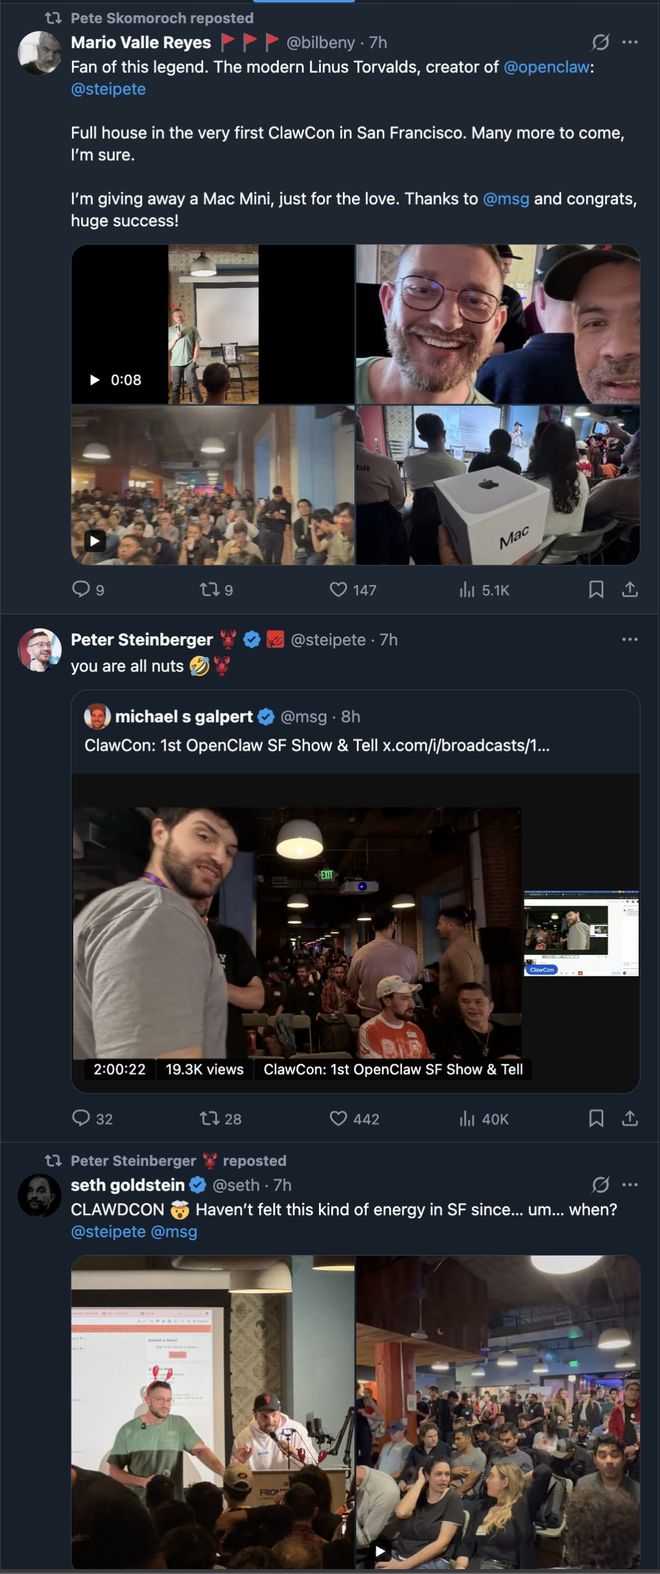Image resolution: width=660 pixels, height=1574 pixels.
Task: Open the @msg mention in Mario's post
Action: pyautogui.click(x=505, y=198)
